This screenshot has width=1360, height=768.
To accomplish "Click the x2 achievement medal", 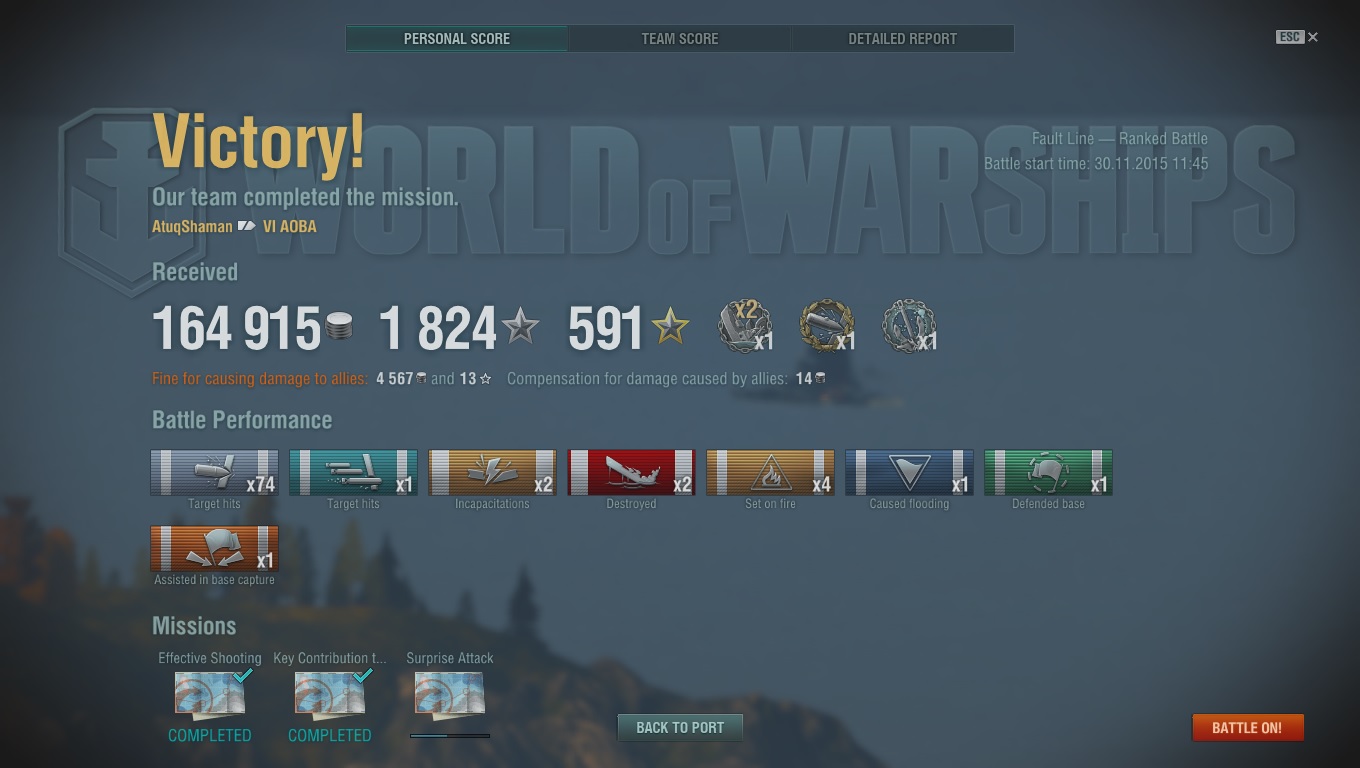I will [746, 327].
